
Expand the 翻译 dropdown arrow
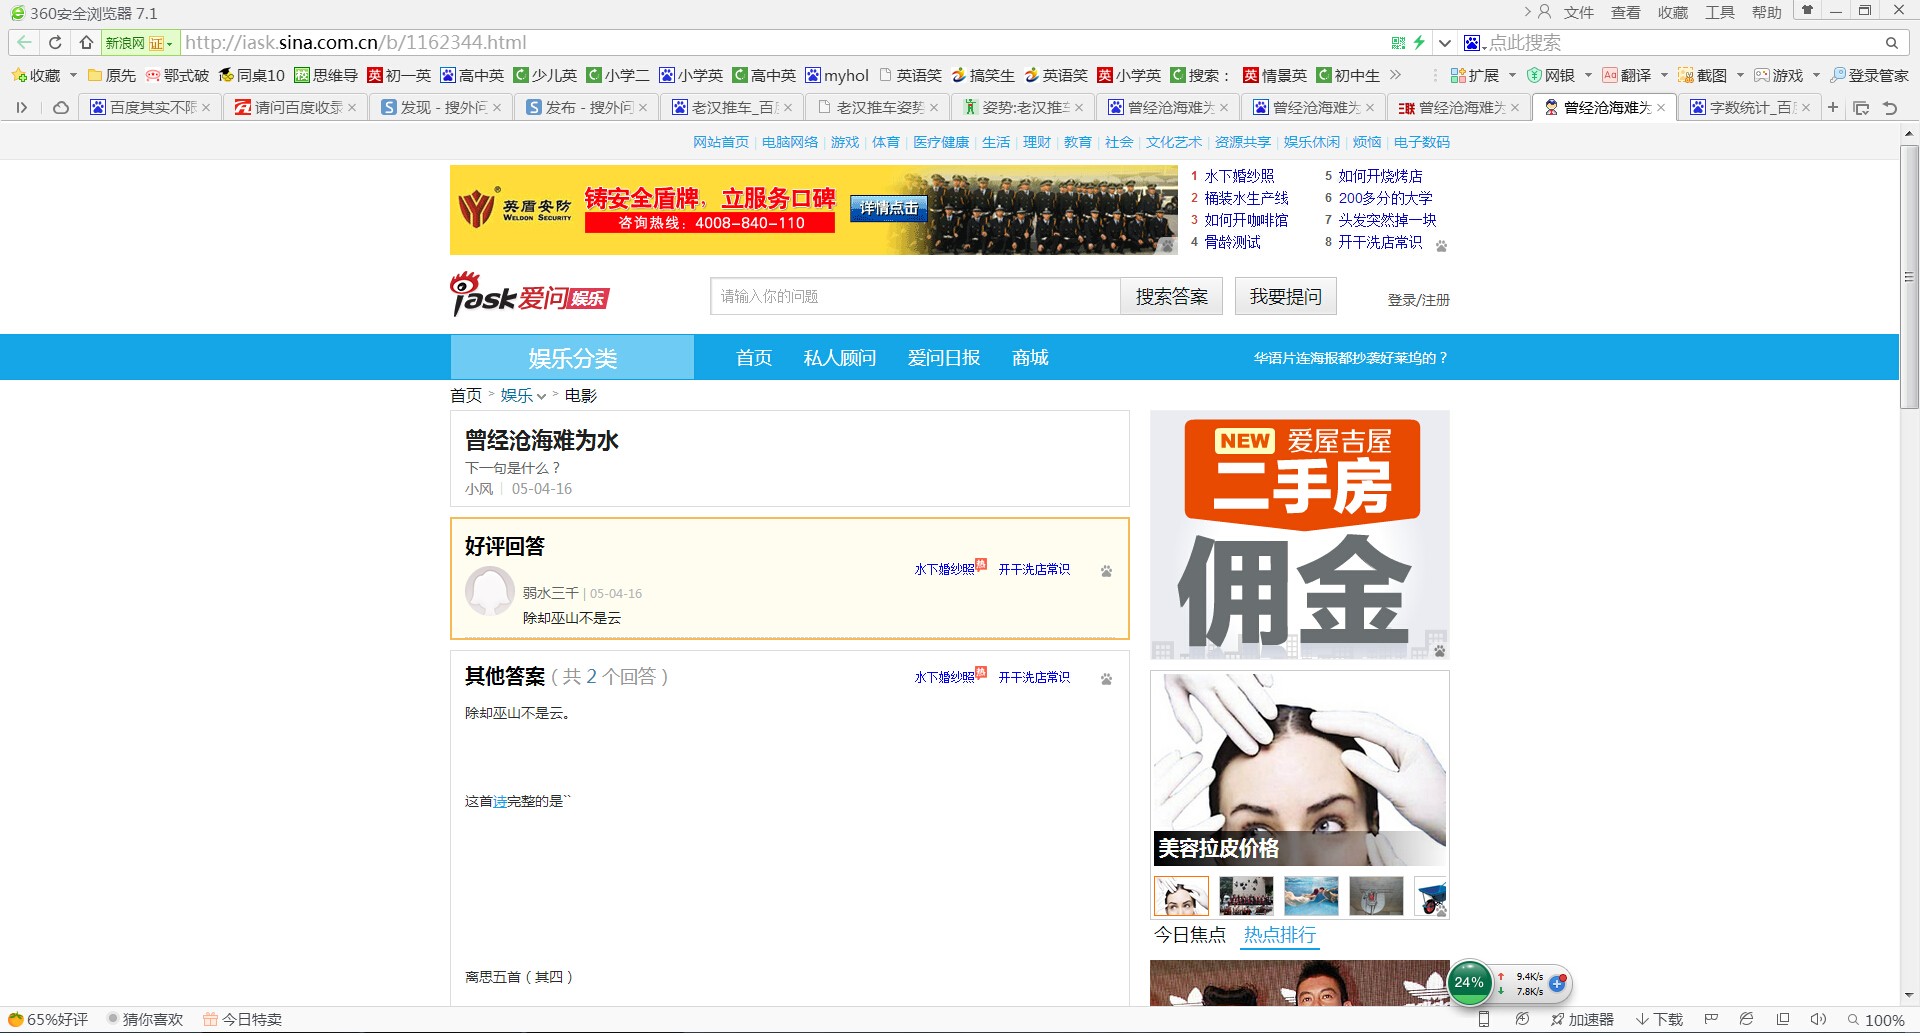click(1664, 75)
